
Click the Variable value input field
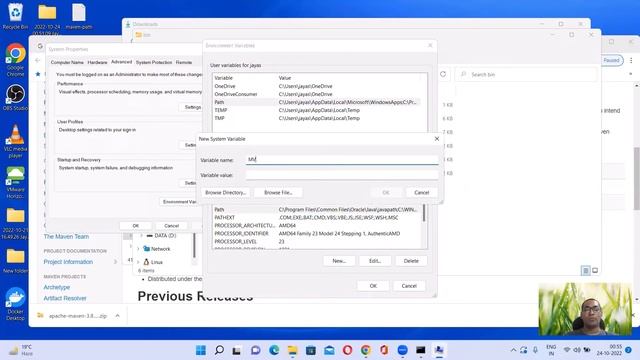click(x=342, y=175)
